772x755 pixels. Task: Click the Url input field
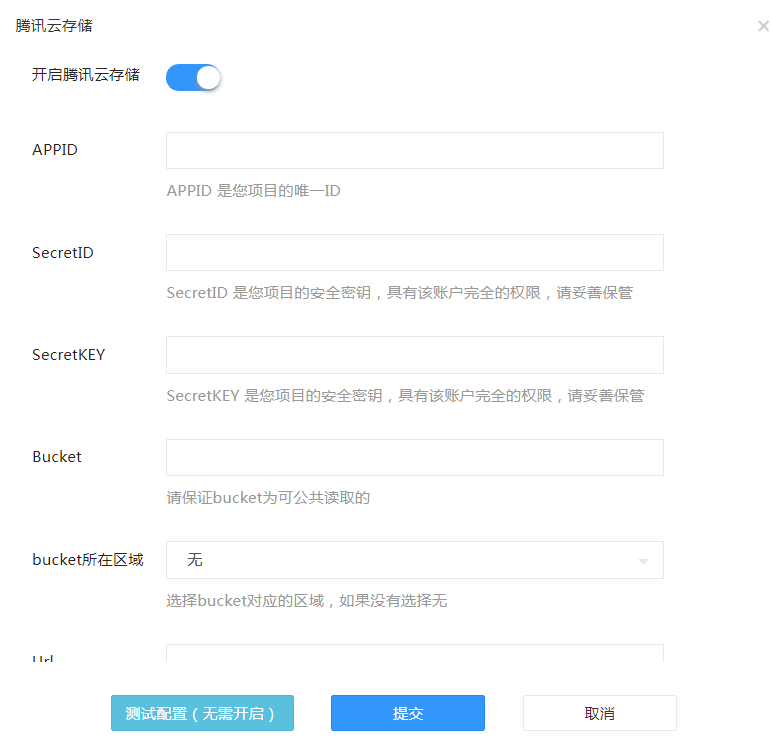coord(415,653)
